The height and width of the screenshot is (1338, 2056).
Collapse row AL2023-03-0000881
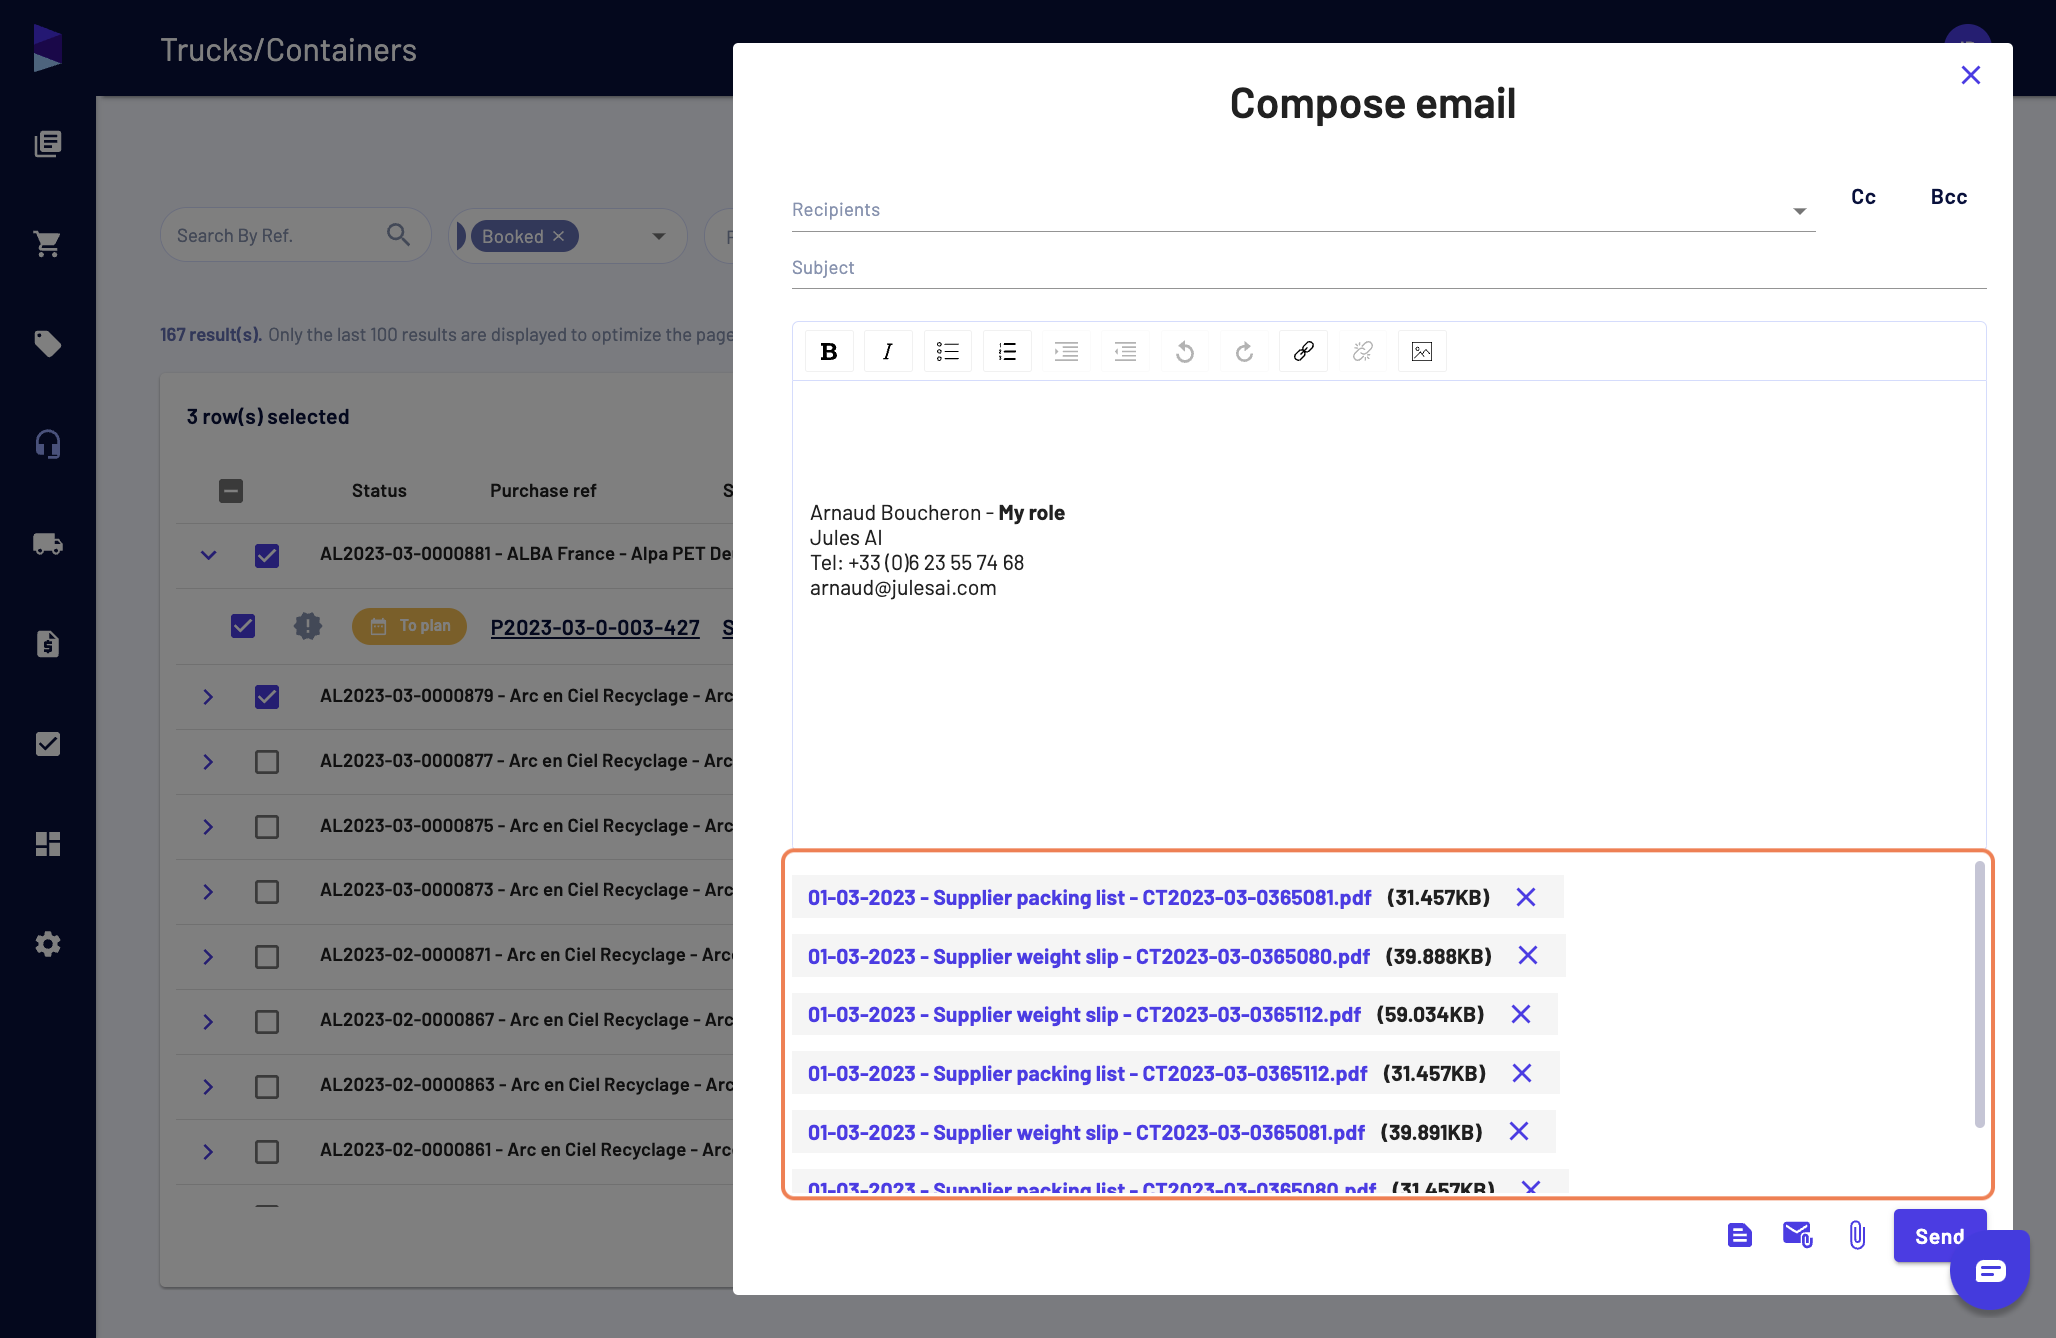click(208, 555)
